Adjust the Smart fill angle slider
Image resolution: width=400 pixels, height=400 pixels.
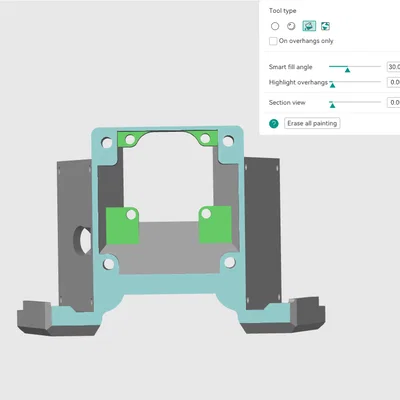tap(347, 70)
